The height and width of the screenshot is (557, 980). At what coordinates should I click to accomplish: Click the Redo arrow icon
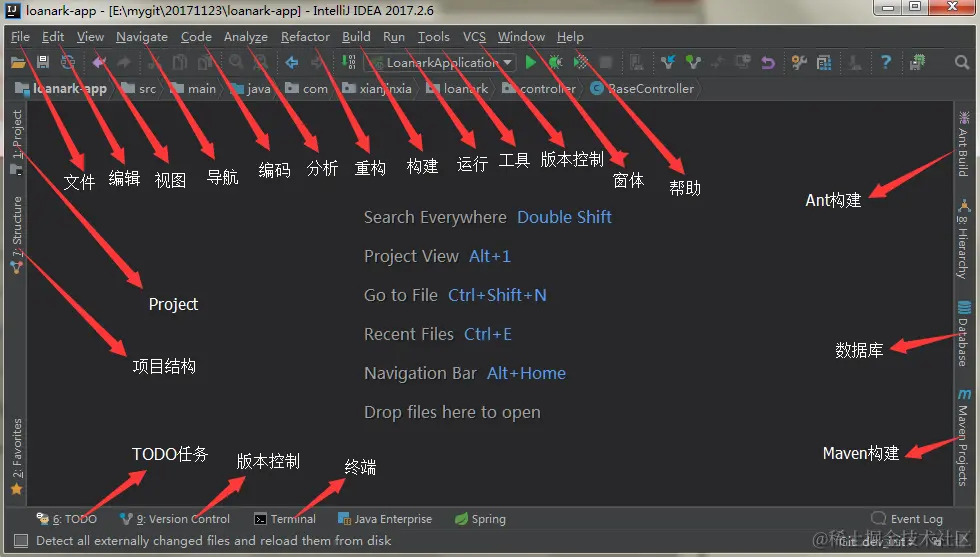click(x=124, y=62)
